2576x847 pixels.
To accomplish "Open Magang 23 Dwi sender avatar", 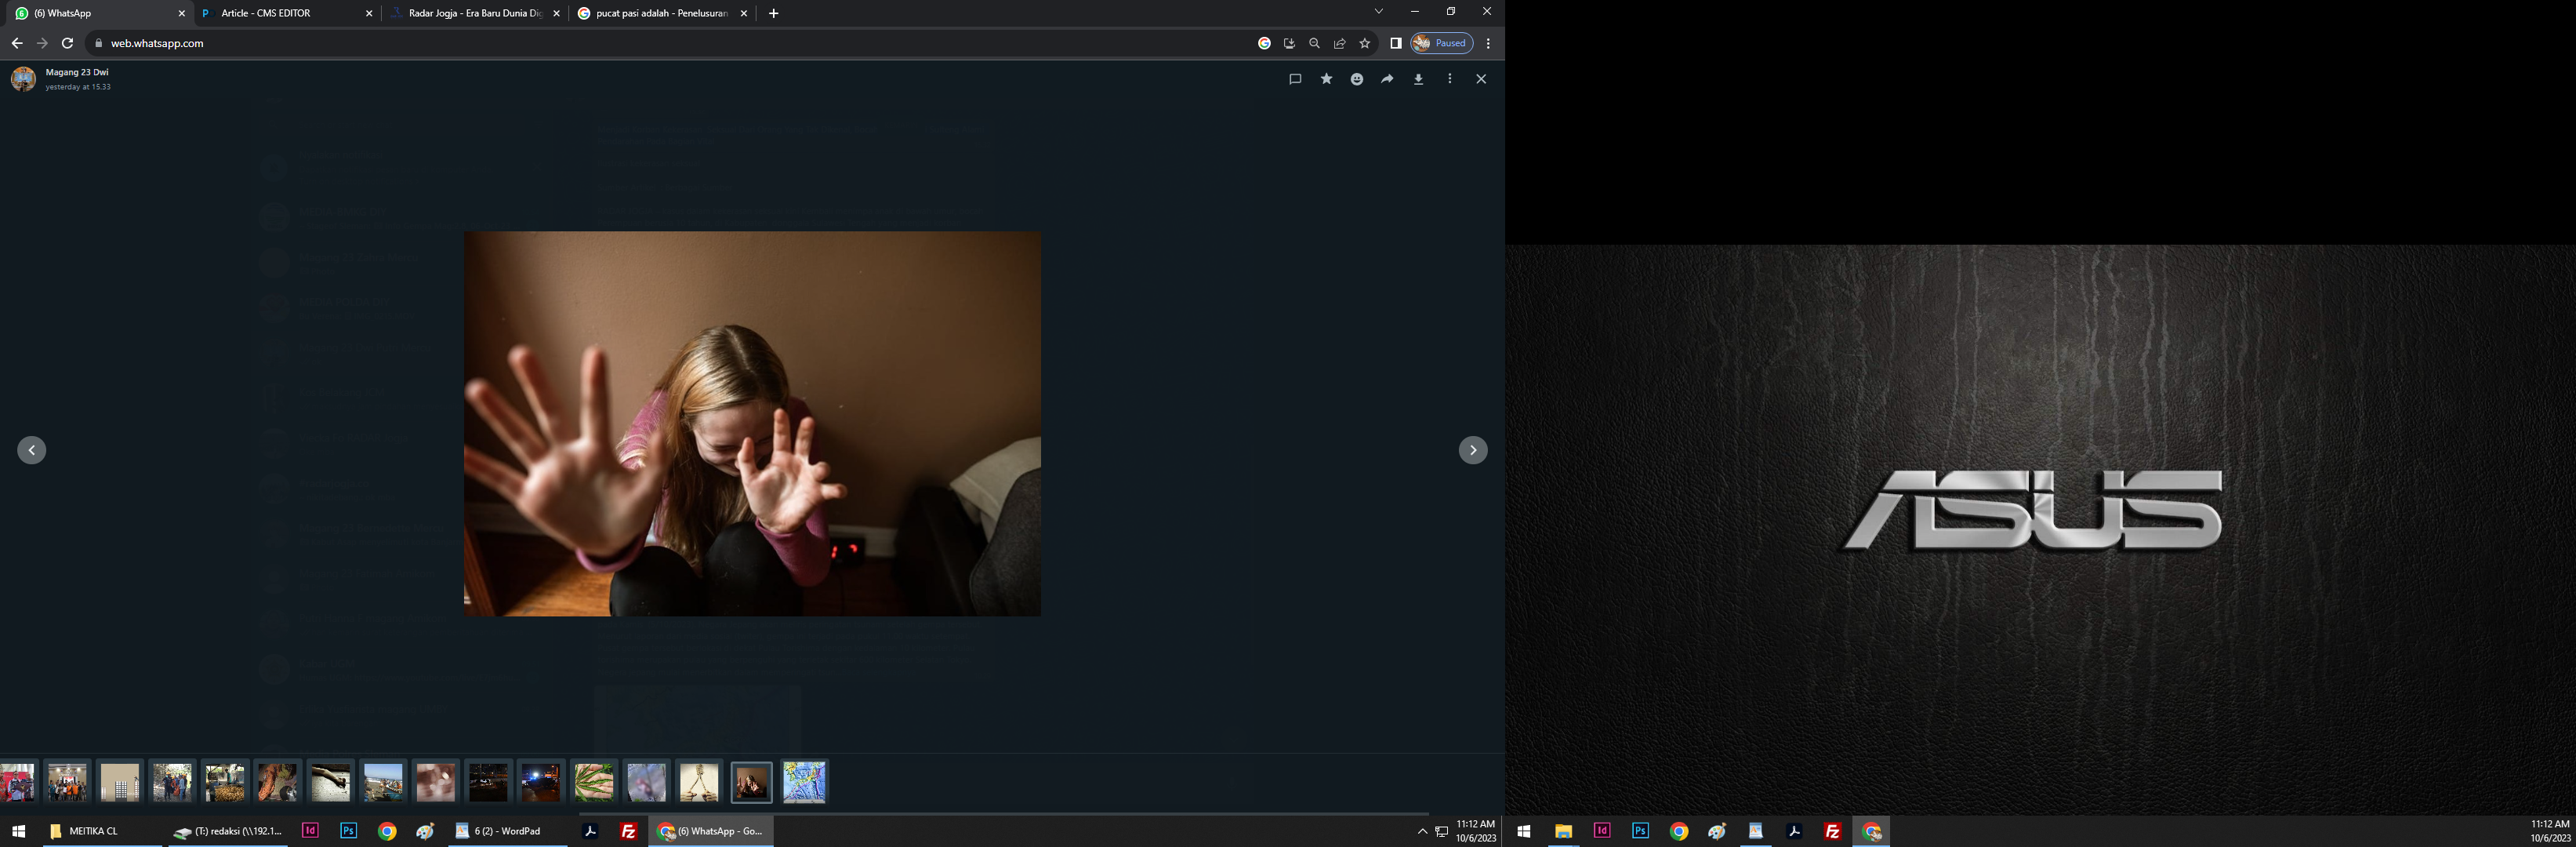I will [23, 79].
